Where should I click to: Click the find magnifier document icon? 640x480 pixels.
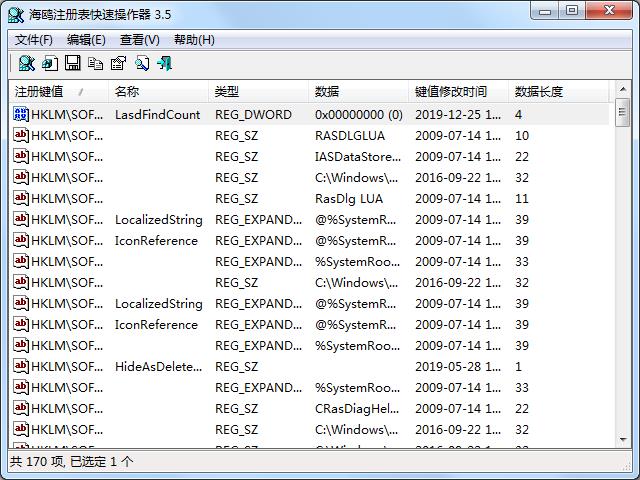pyautogui.click(x=142, y=64)
